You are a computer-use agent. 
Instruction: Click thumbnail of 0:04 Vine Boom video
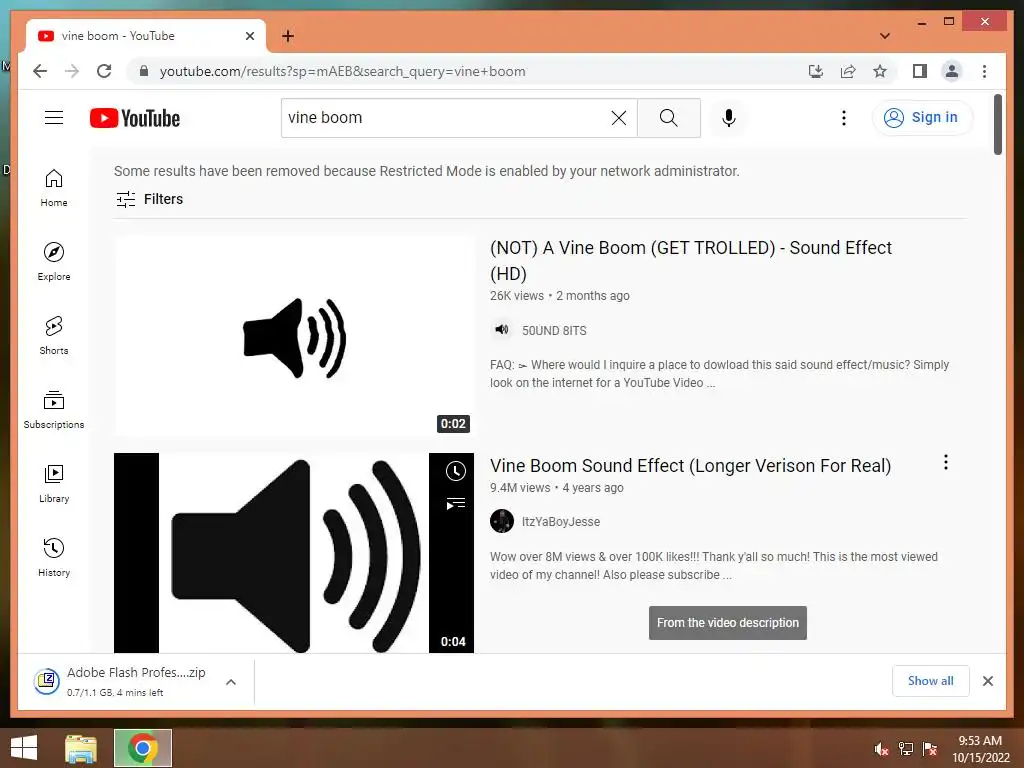294,552
